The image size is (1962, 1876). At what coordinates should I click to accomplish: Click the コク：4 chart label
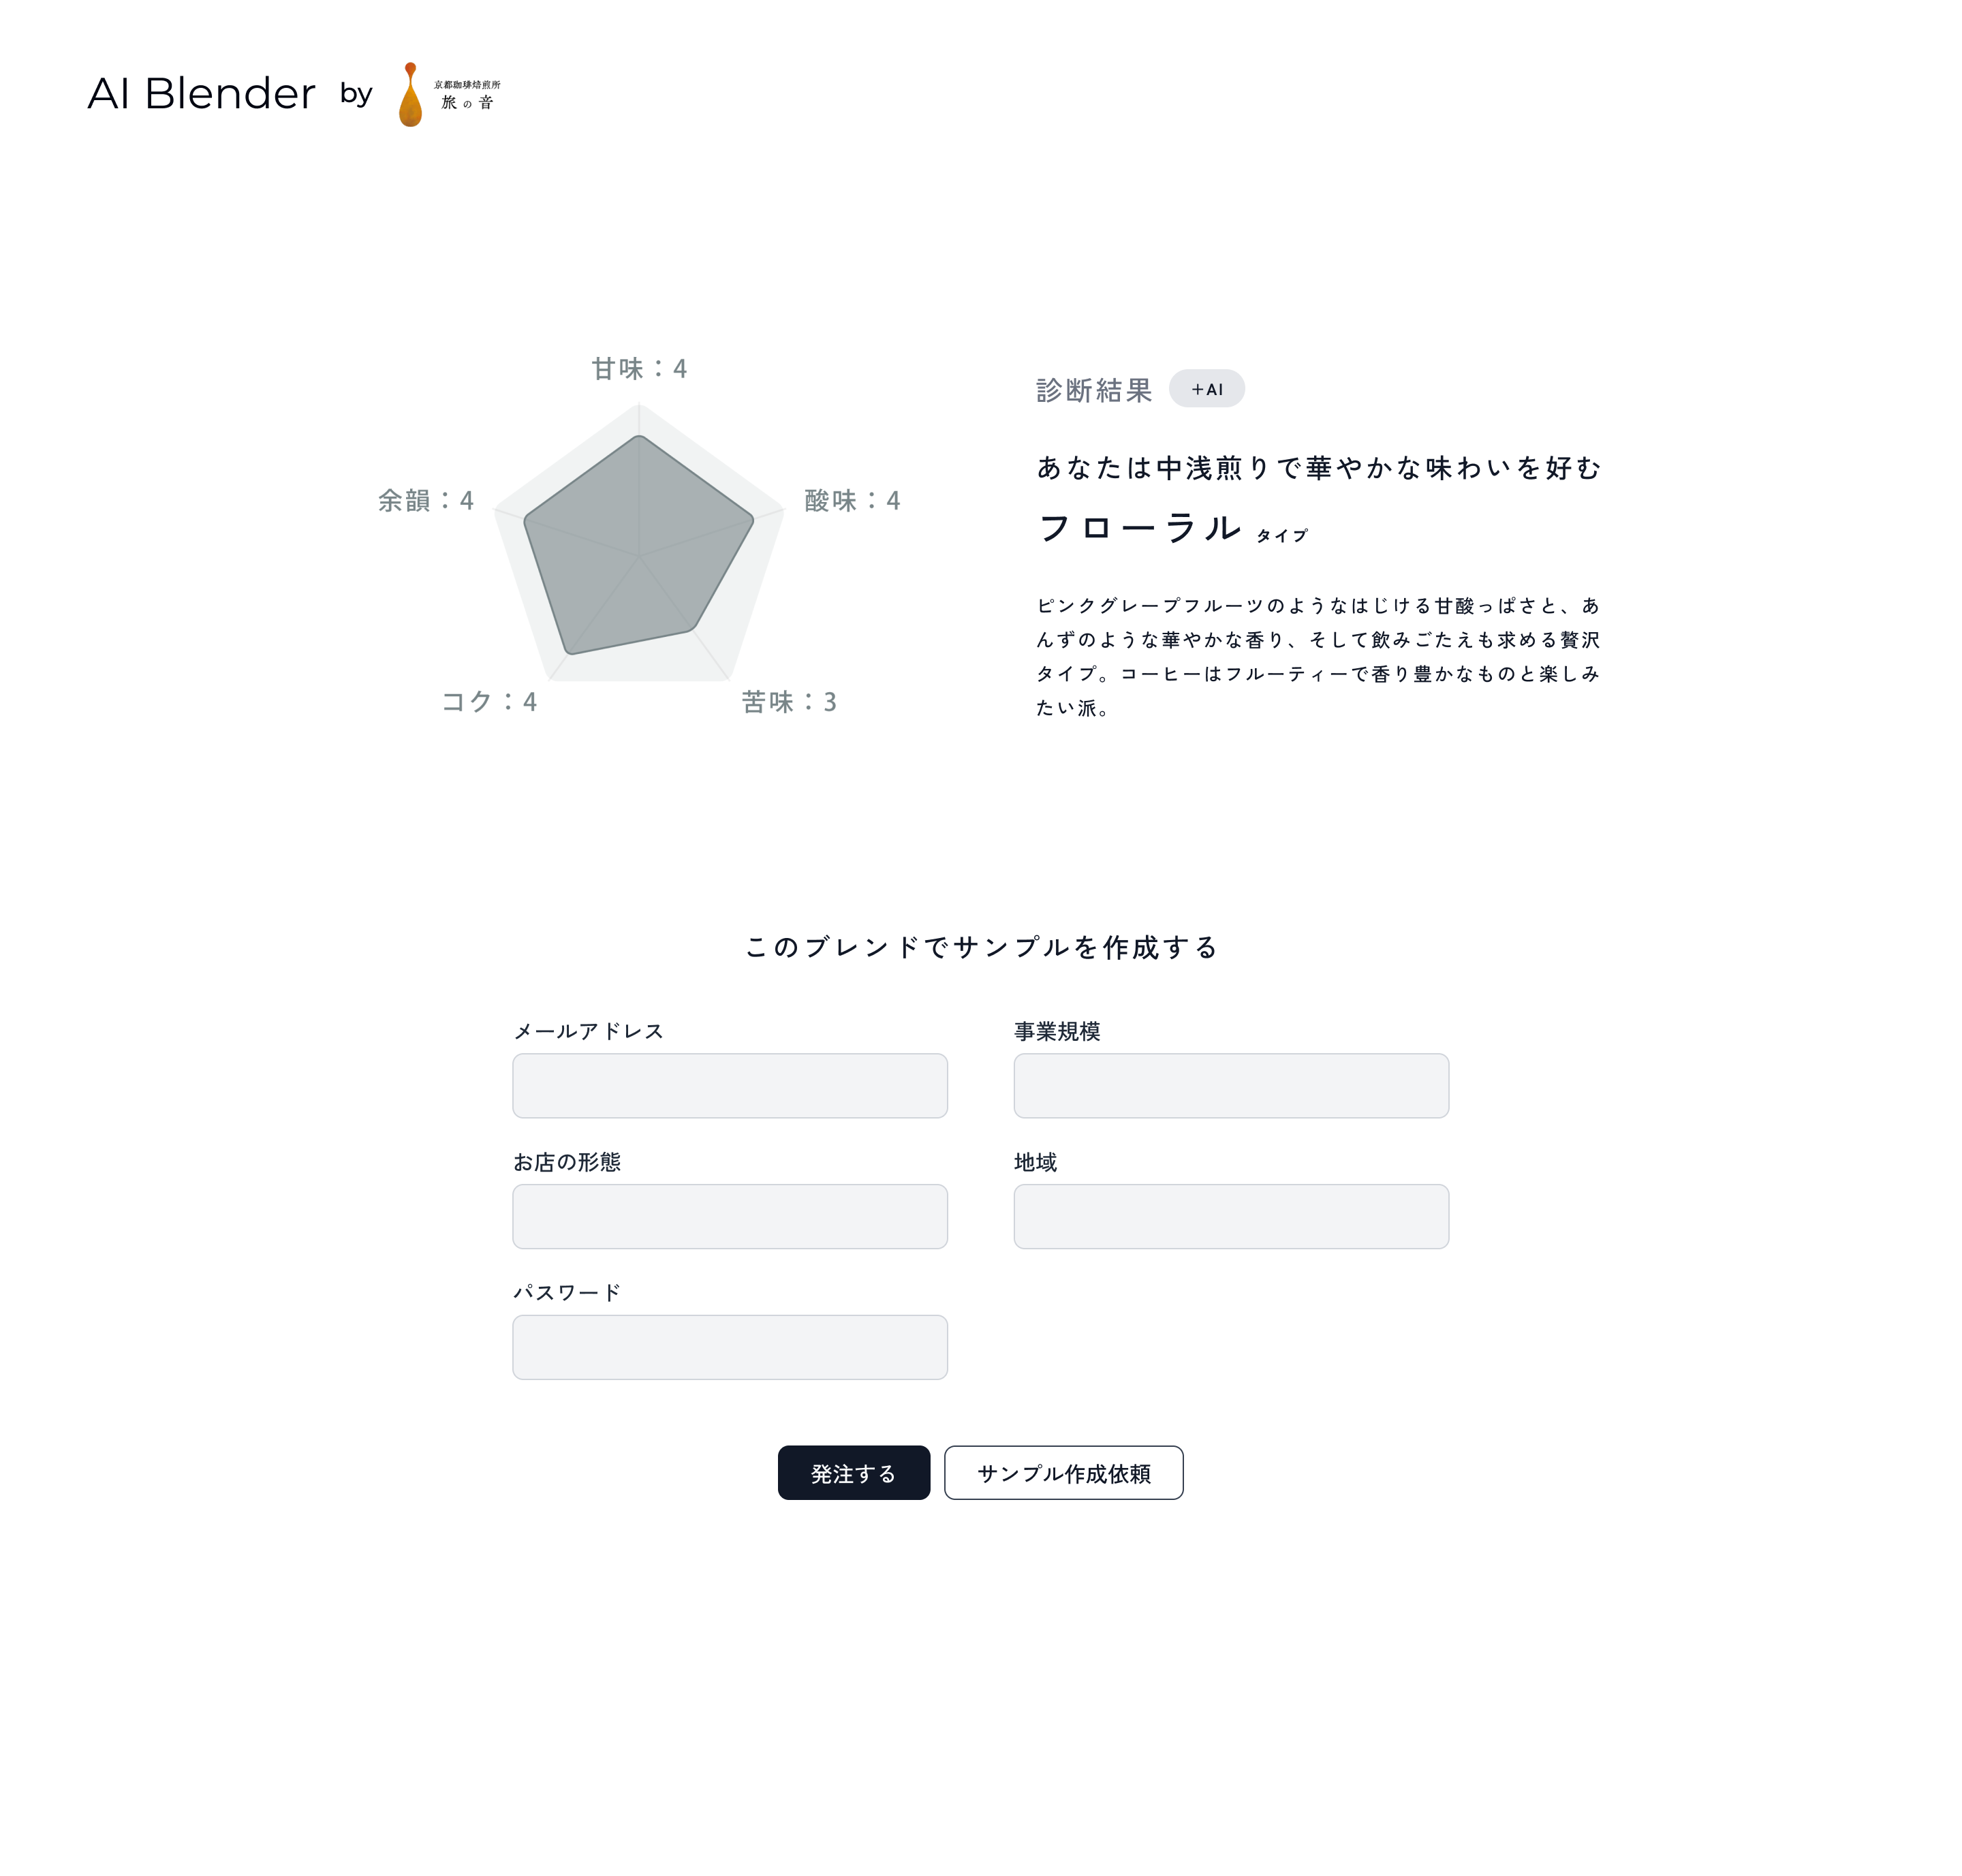pyautogui.click(x=489, y=702)
